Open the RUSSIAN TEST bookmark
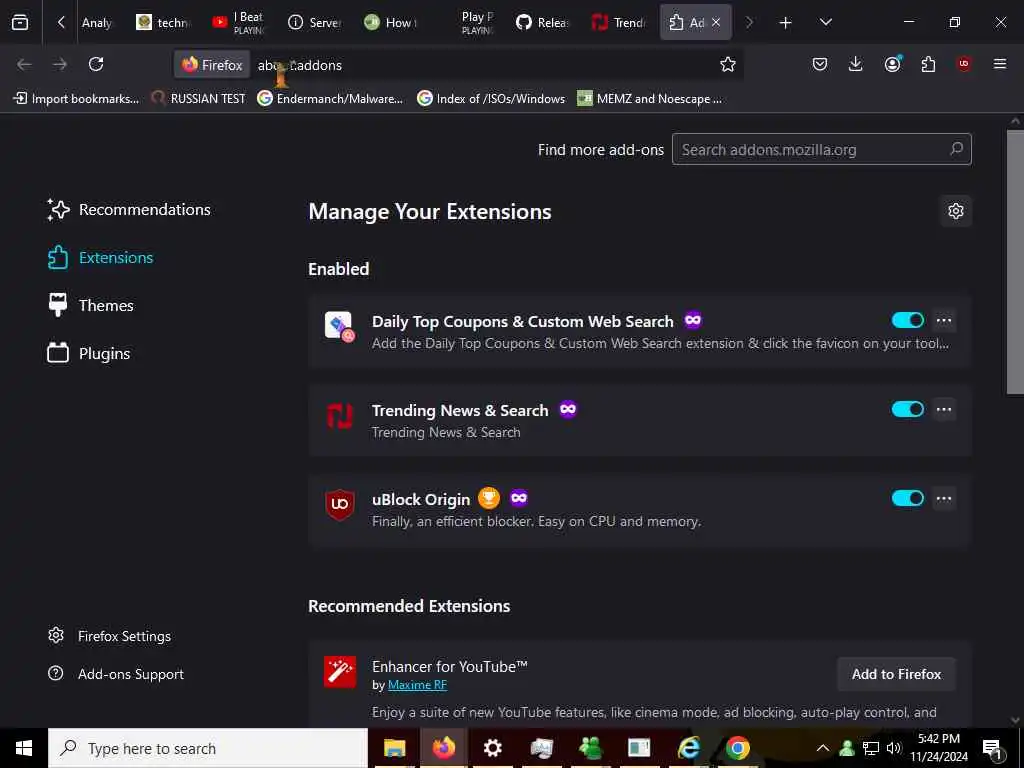This screenshot has height=768, width=1024. (x=199, y=99)
